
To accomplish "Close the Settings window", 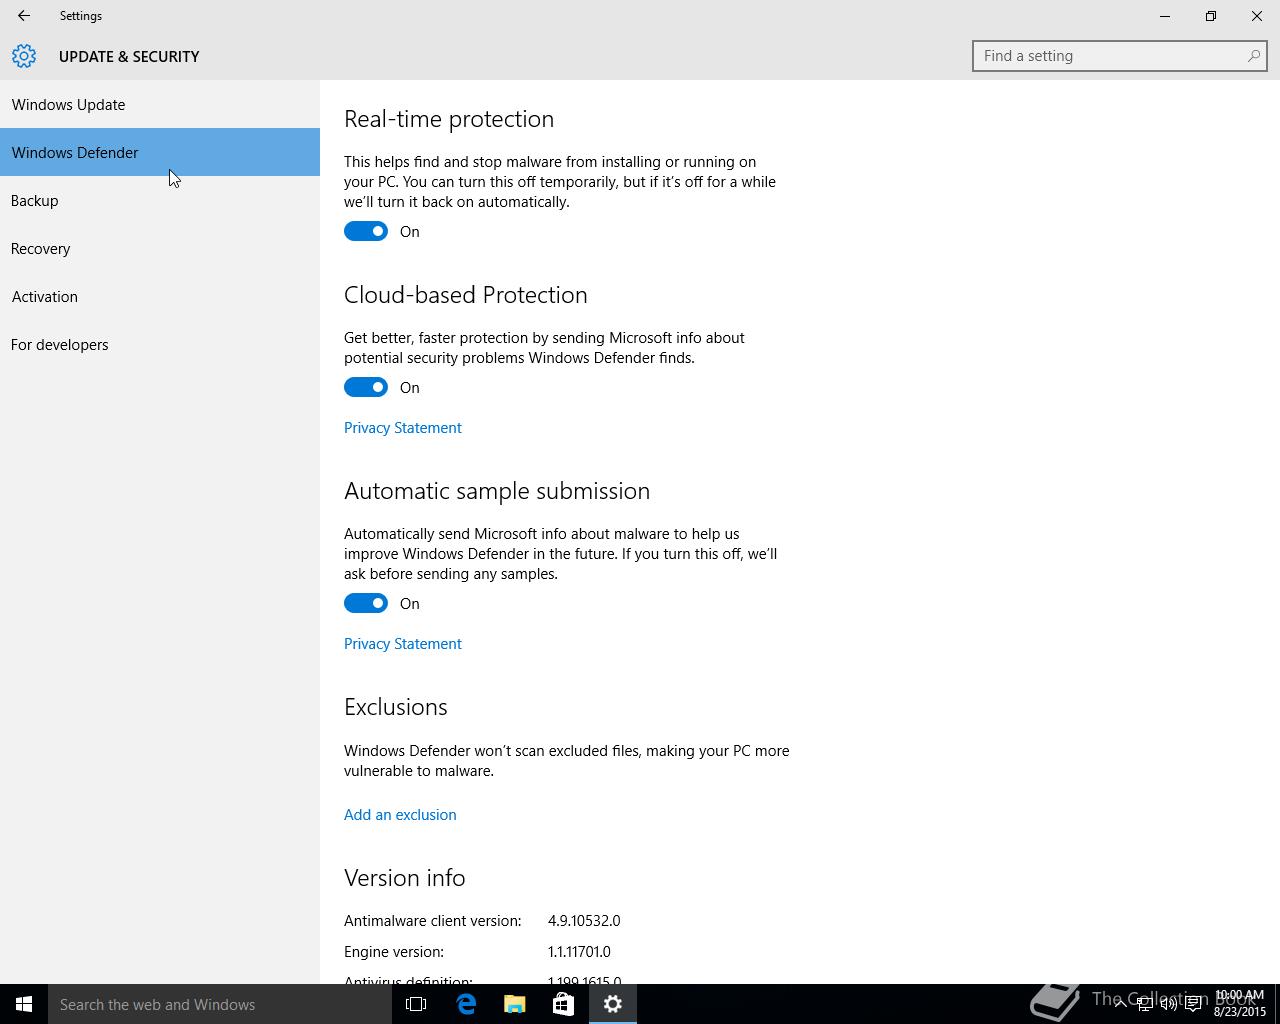I will [x=1257, y=16].
